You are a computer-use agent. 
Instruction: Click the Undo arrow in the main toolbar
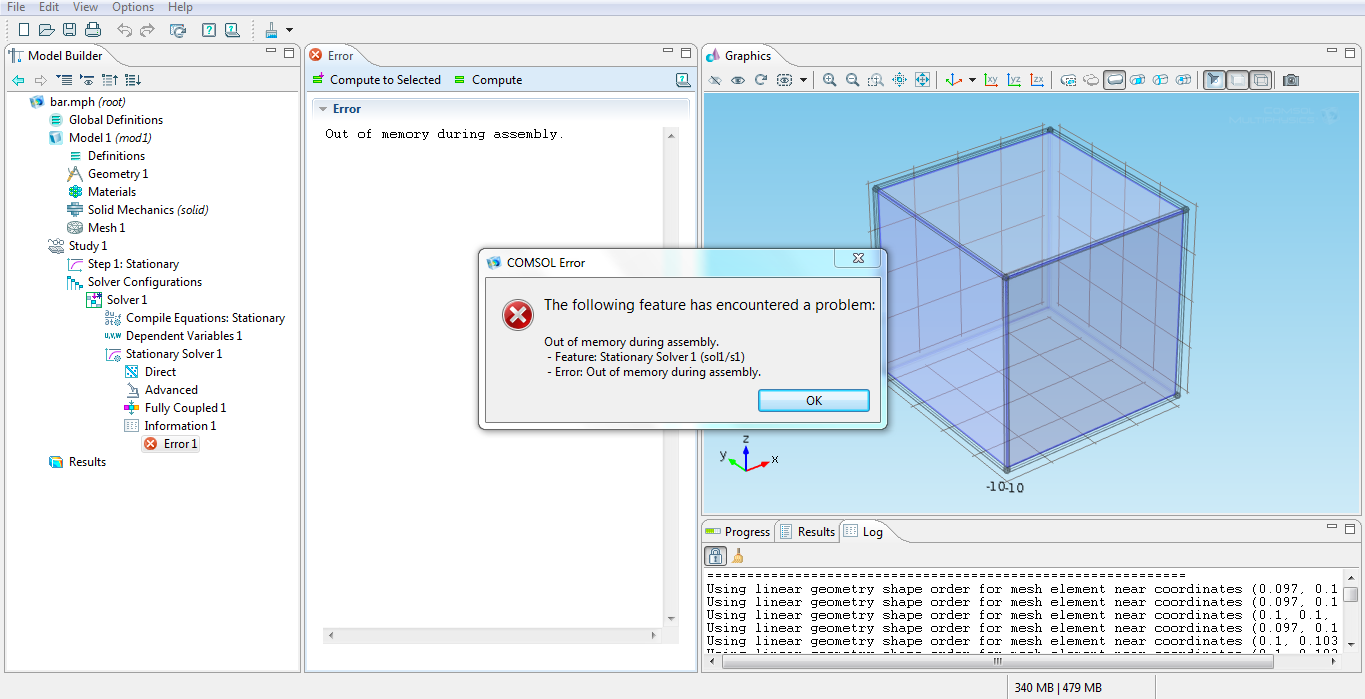[124, 30]
